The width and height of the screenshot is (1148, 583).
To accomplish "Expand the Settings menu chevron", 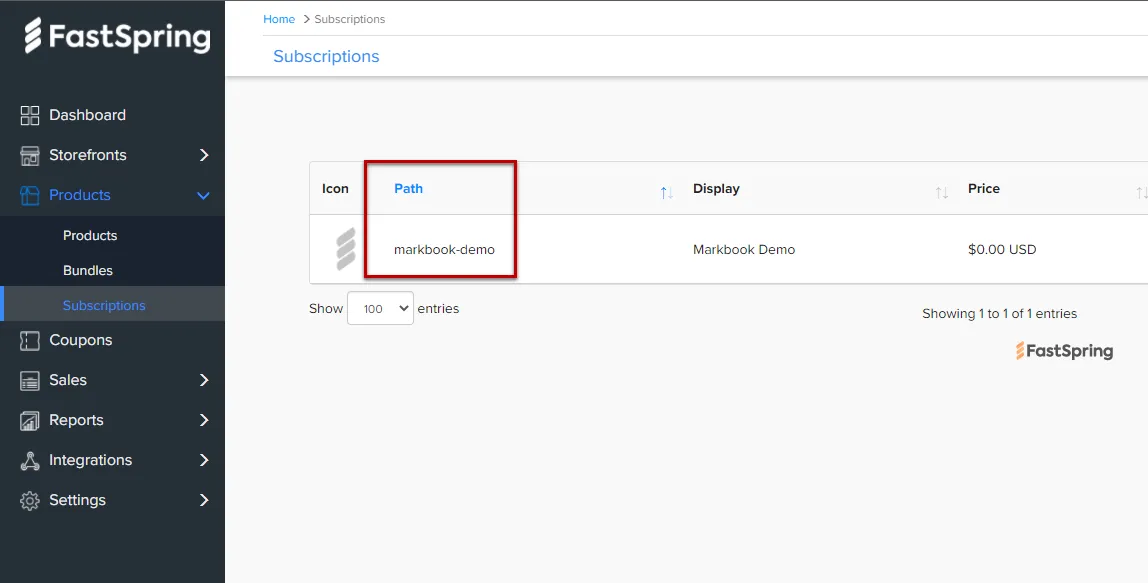I will [x=204, y=500].
